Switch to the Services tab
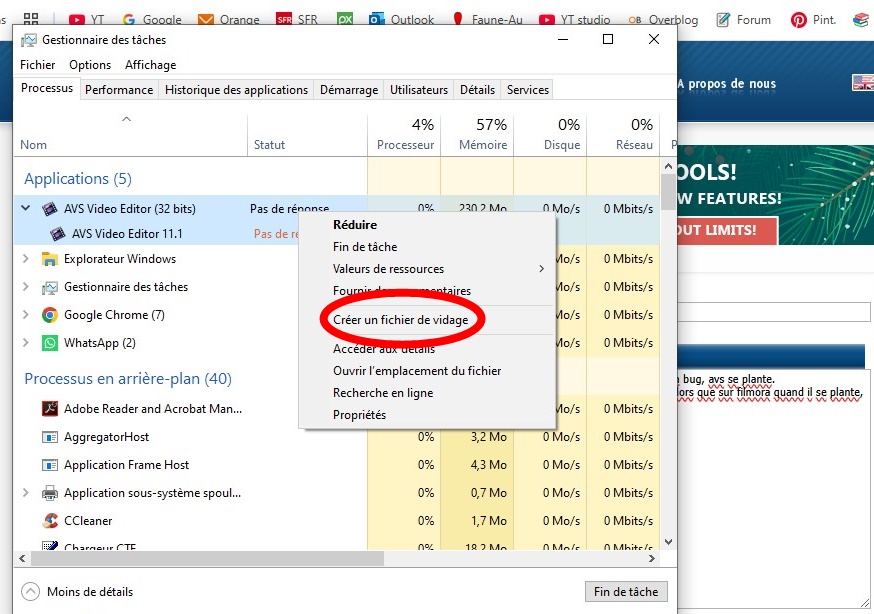 [x=528, y=90]
